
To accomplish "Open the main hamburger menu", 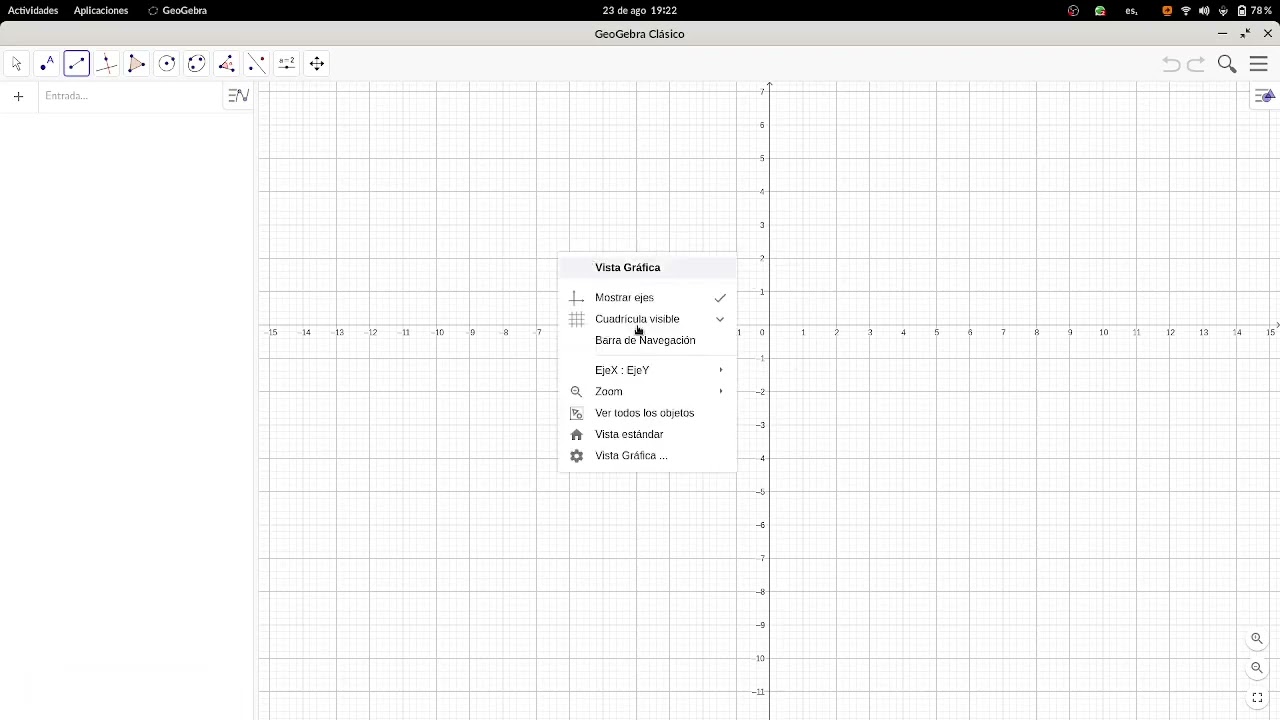I will (1259, 64).
